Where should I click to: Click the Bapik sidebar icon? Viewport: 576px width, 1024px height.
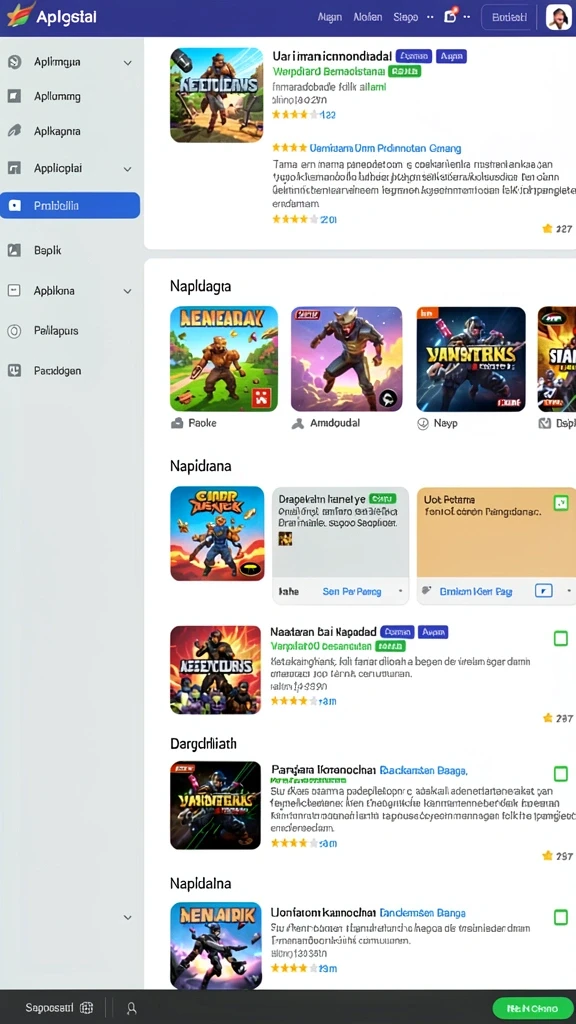coord(14,250)
